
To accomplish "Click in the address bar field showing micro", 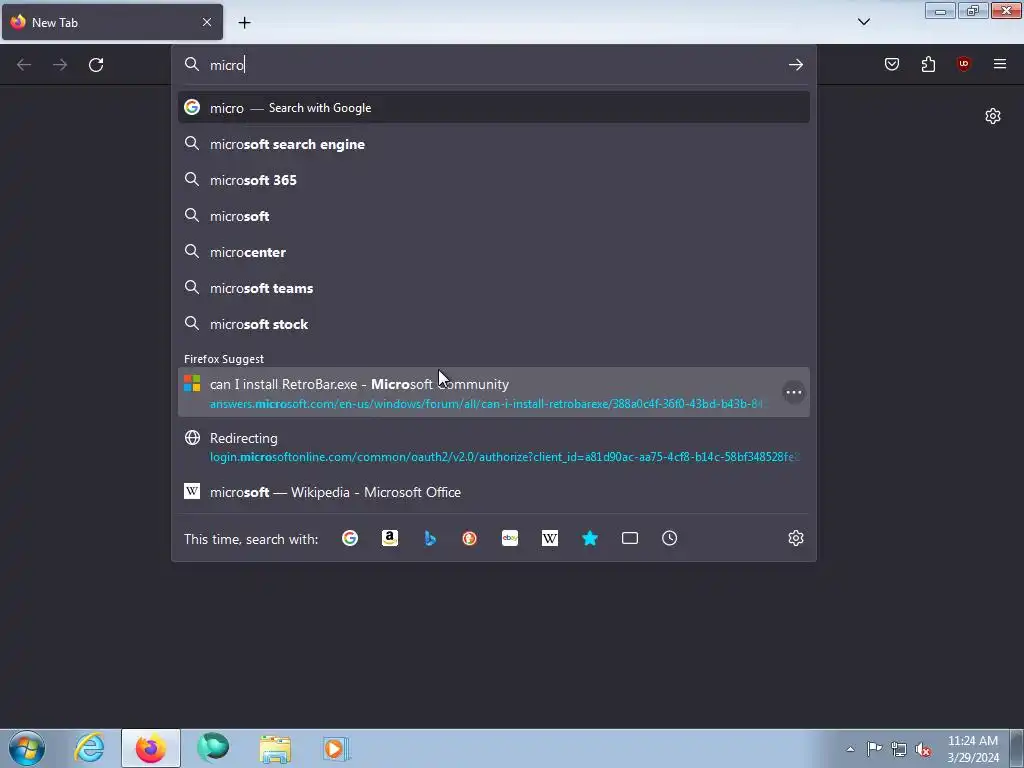I will click(x=494, y=65).
